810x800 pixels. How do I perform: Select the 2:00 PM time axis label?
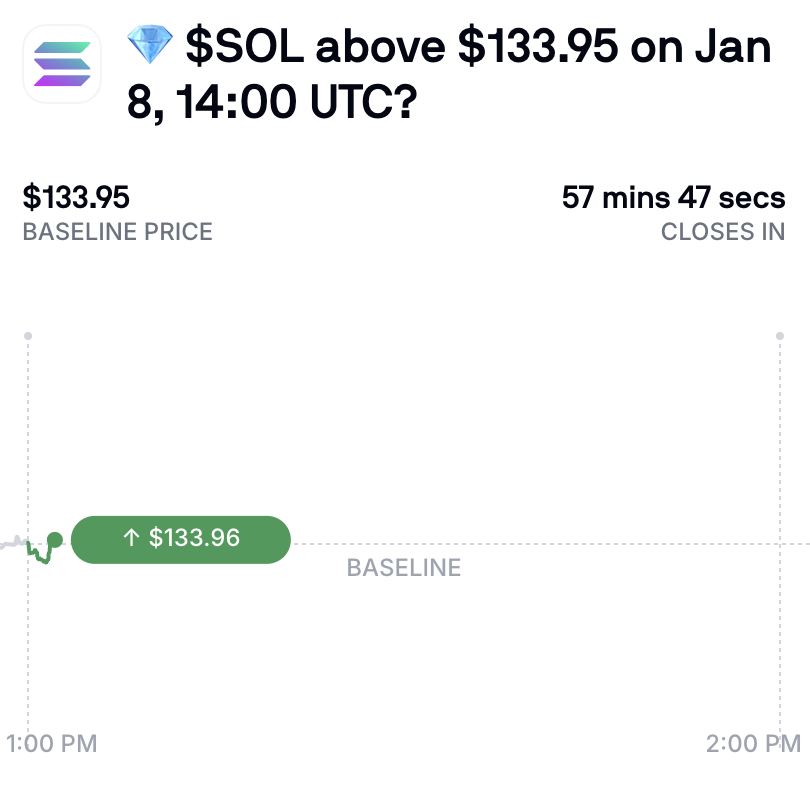point(754,744)
